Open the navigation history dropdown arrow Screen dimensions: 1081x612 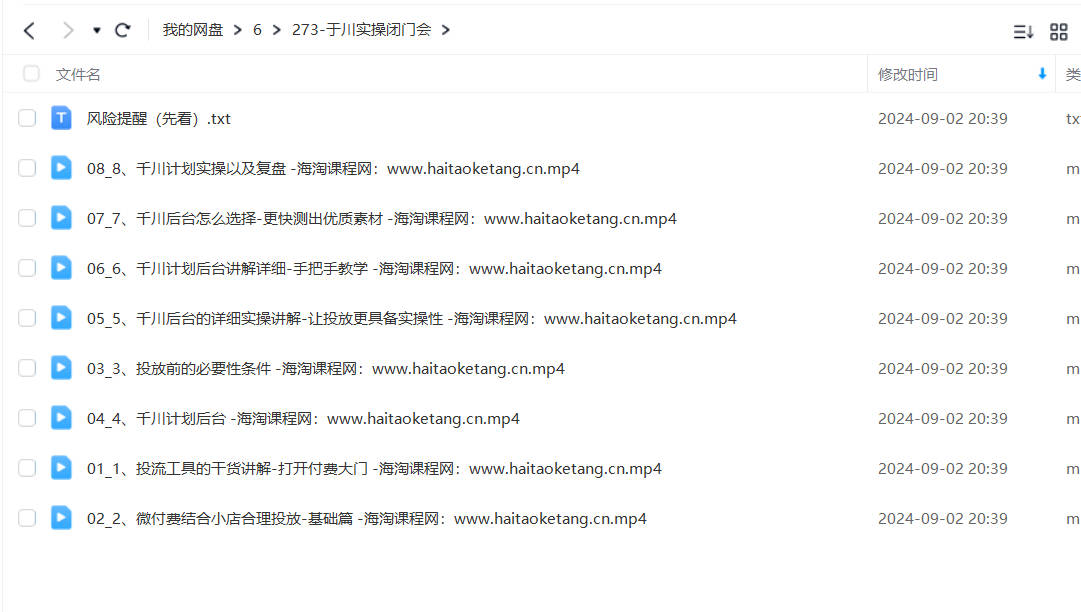click(97, 30)
